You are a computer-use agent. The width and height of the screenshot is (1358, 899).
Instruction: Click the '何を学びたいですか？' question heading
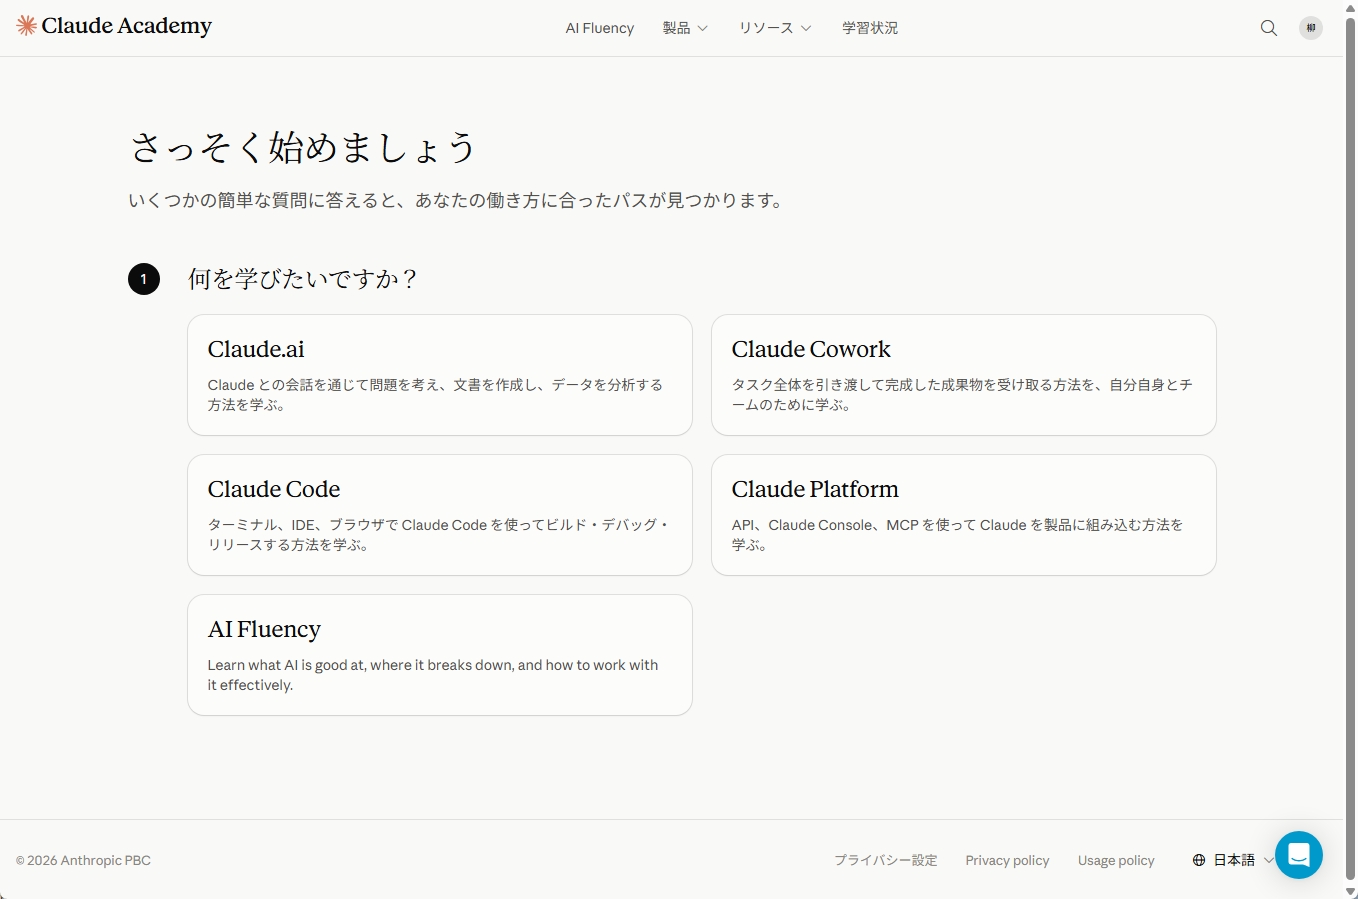(x=303, y=279)
